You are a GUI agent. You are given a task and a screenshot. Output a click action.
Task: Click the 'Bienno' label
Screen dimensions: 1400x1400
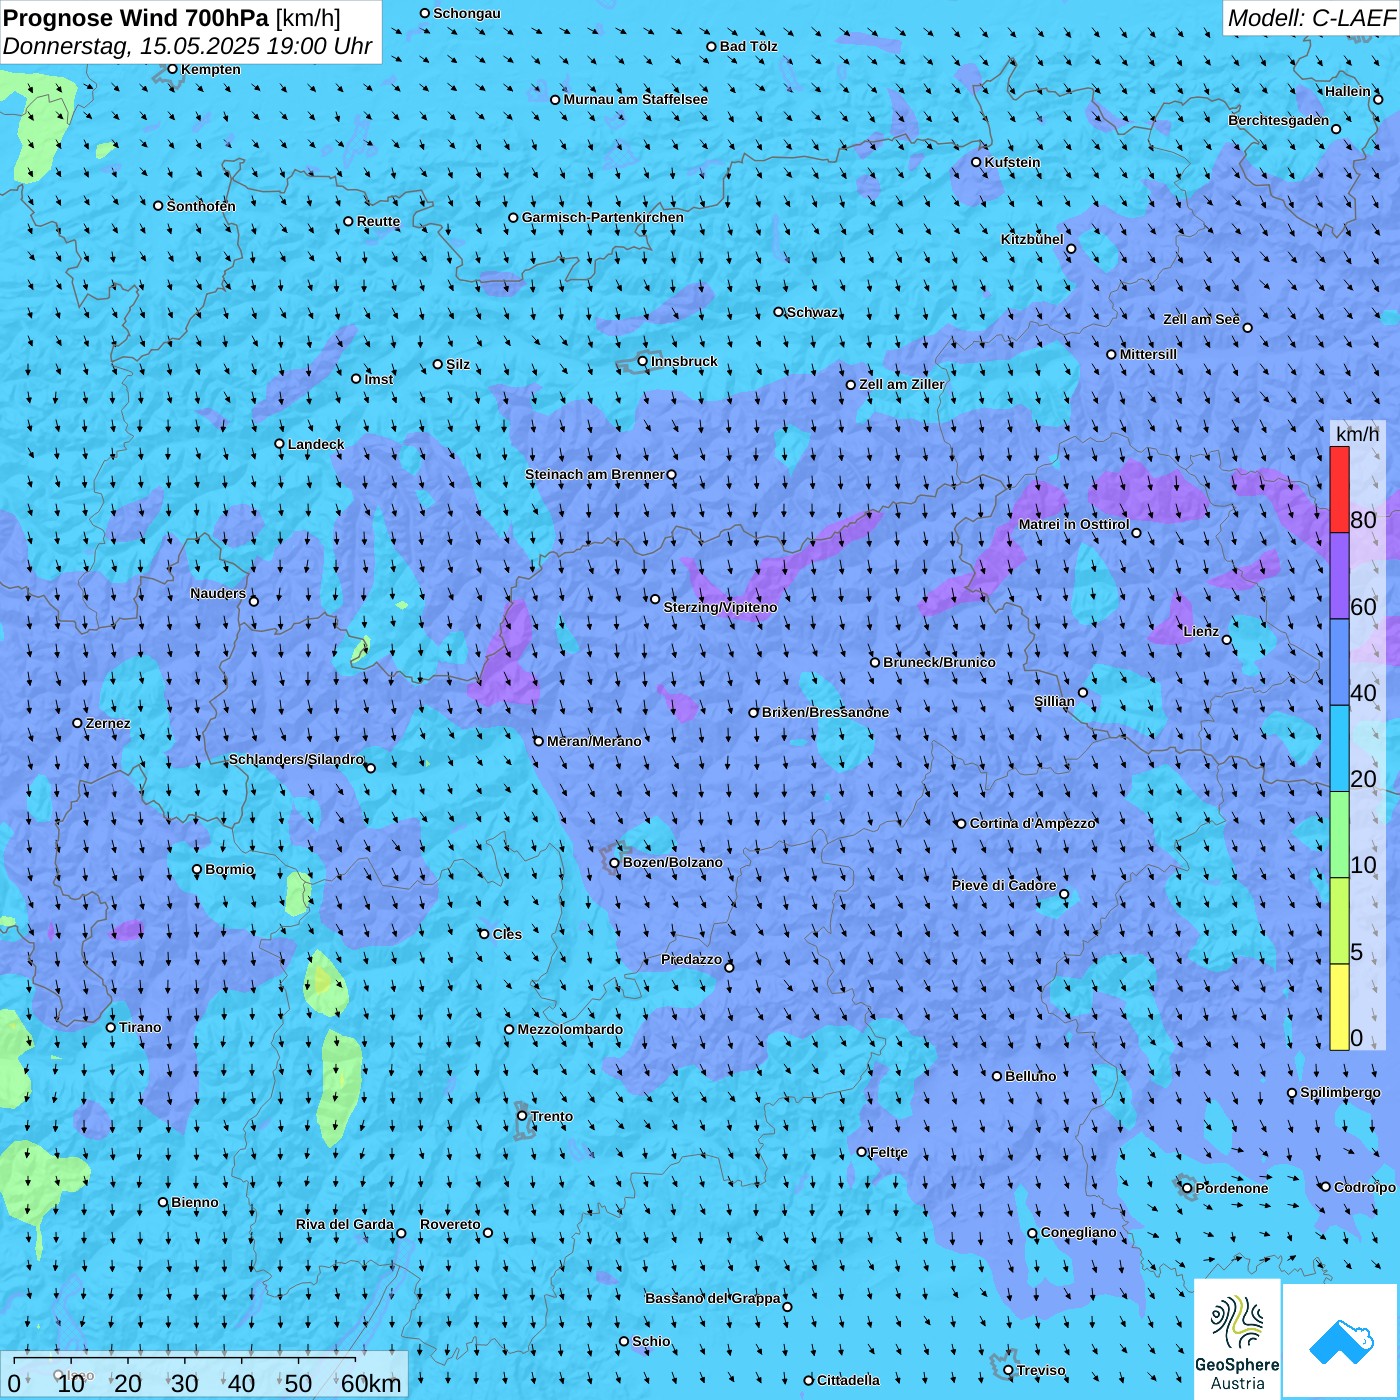click(195, 1202)
